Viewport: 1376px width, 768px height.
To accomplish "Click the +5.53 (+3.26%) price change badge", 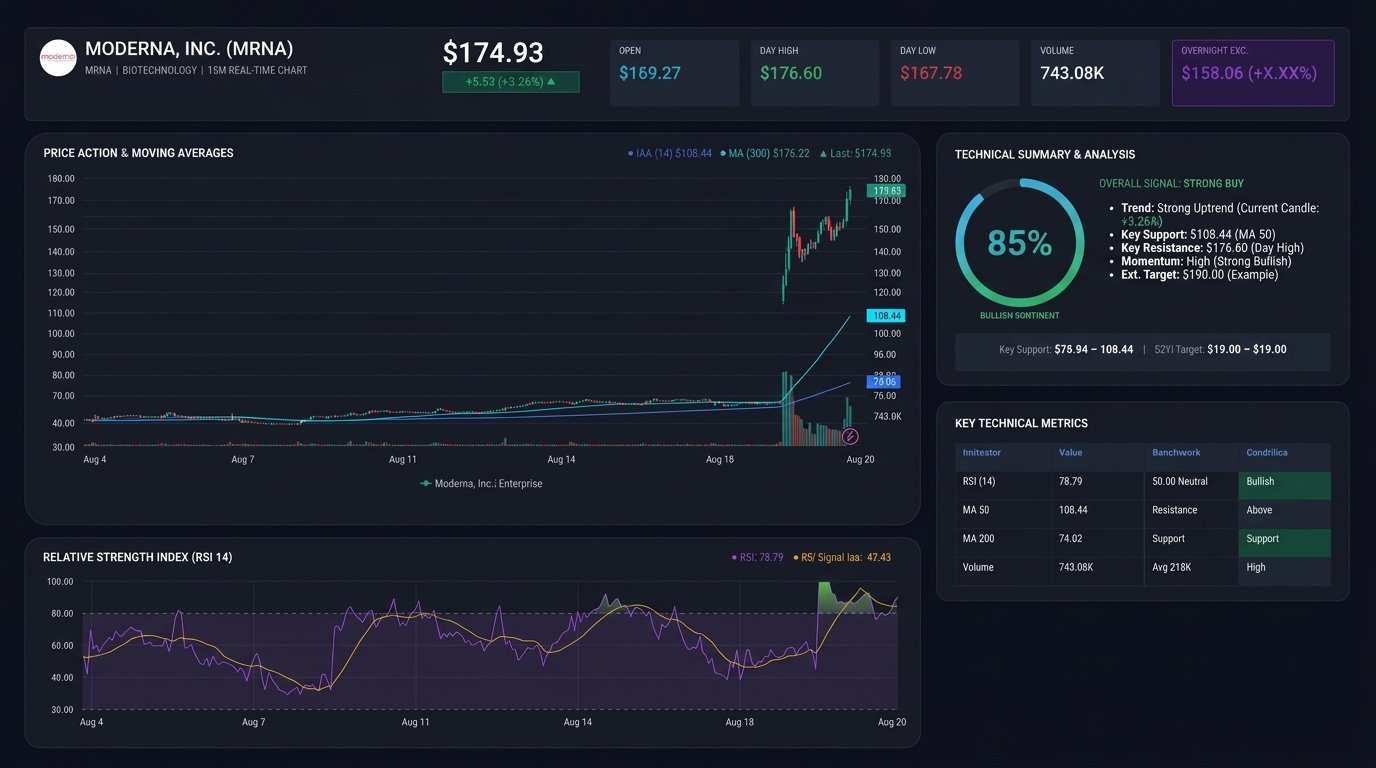I will (x=510, y=82).
